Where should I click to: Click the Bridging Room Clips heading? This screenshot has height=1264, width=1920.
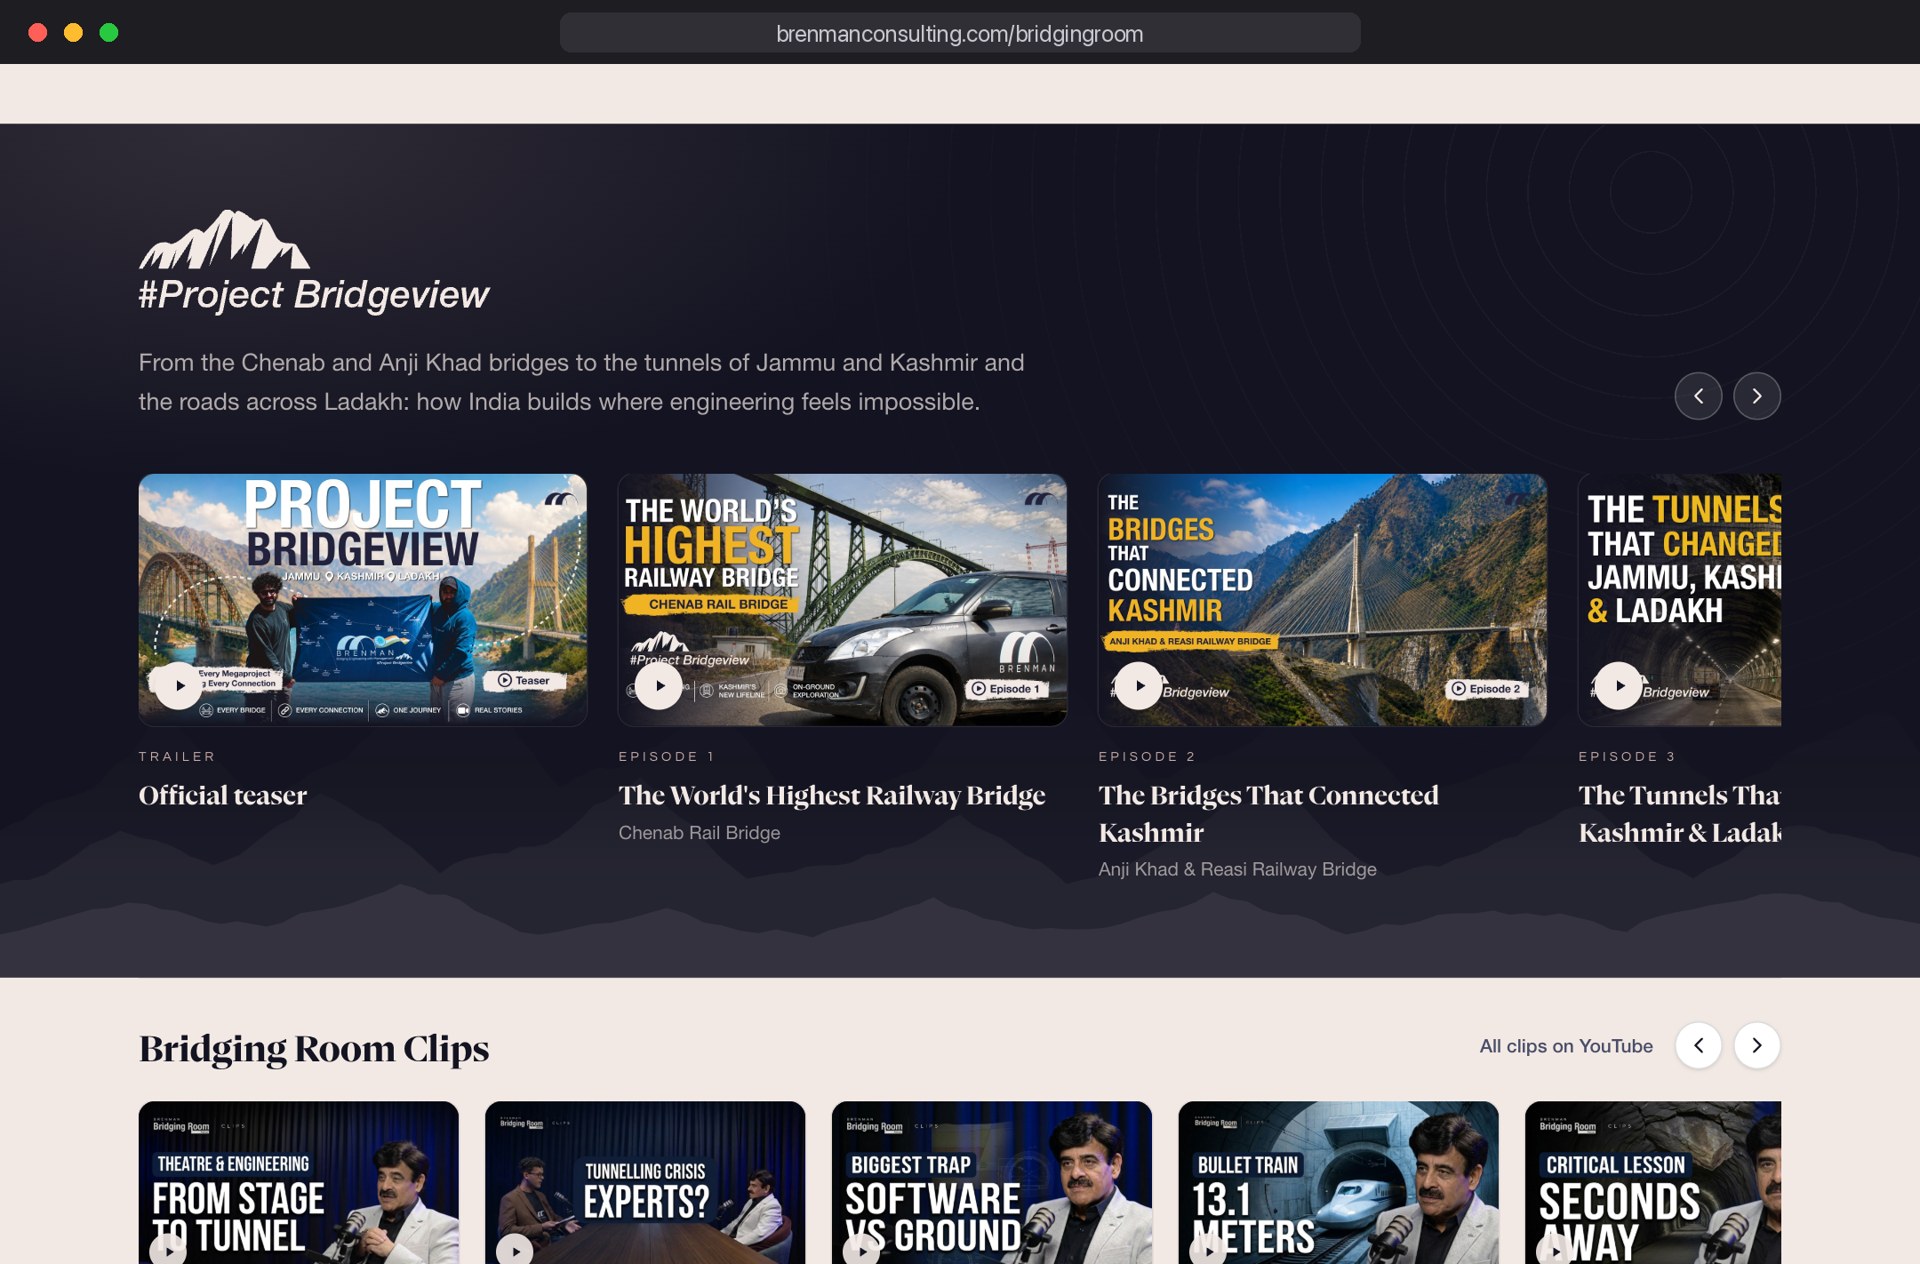coord(314,1048)
